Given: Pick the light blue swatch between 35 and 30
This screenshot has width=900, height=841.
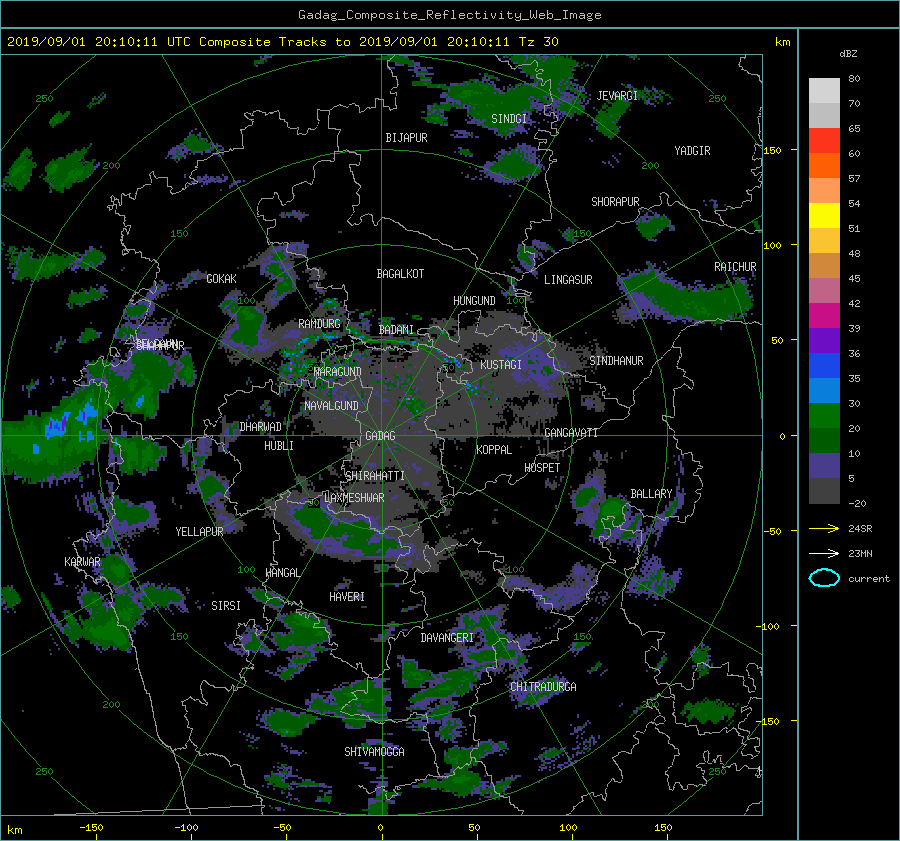Looking at the screenshot, I should [824, 391].
